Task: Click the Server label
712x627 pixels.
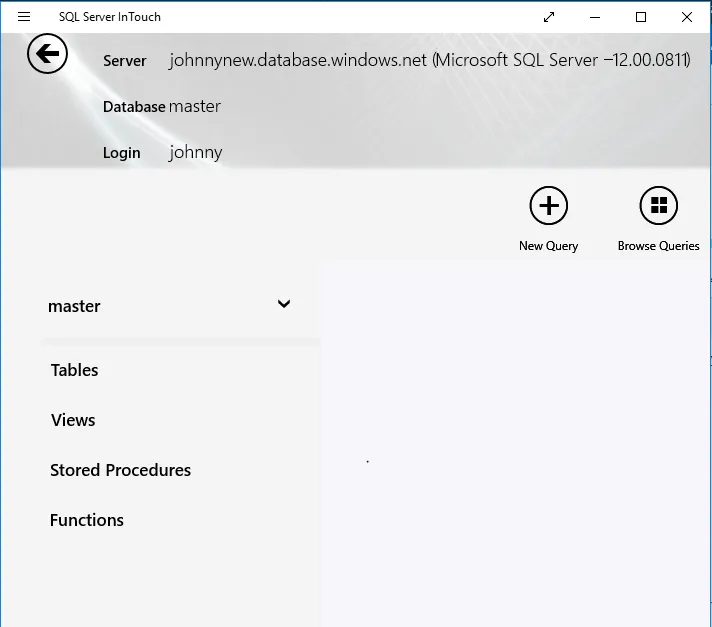Action: click(x=125, y=61)
